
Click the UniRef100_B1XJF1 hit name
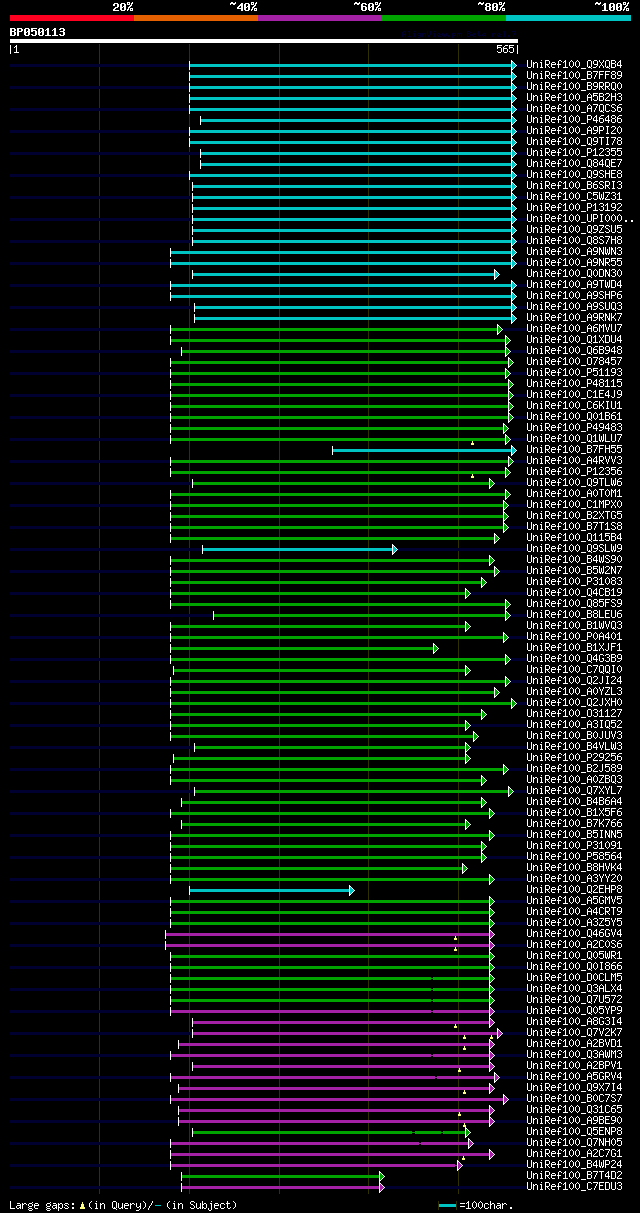click(x=574, y=648)
